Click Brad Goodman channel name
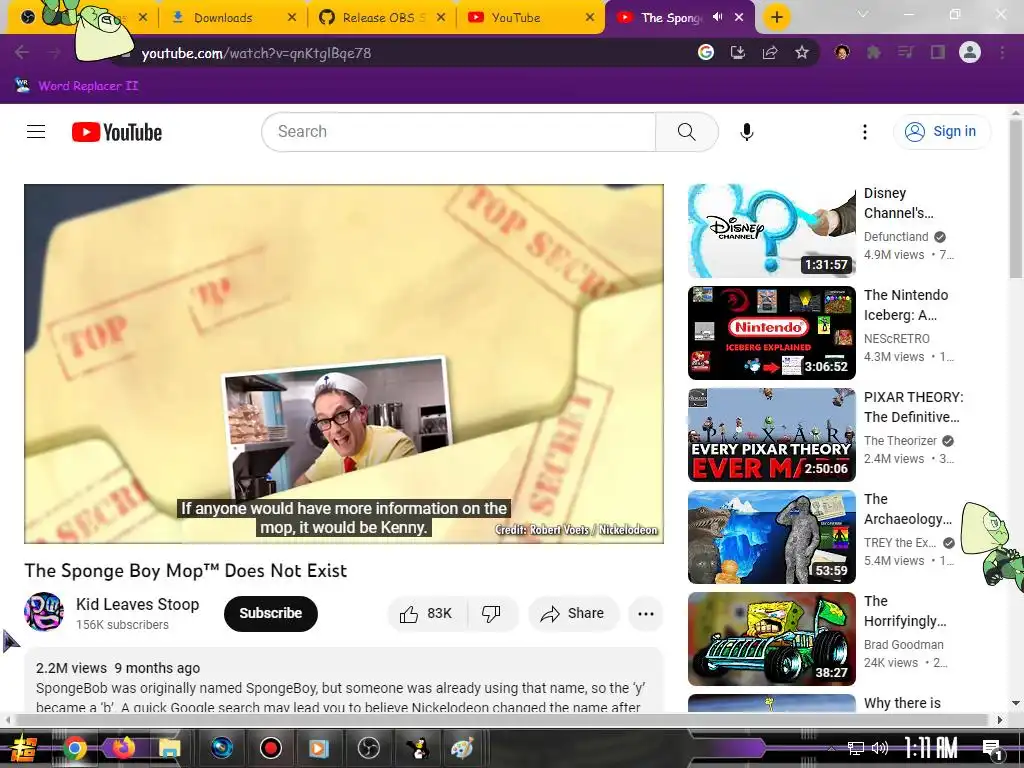This screenshot has height=768, width=1024. pos(903,645)
